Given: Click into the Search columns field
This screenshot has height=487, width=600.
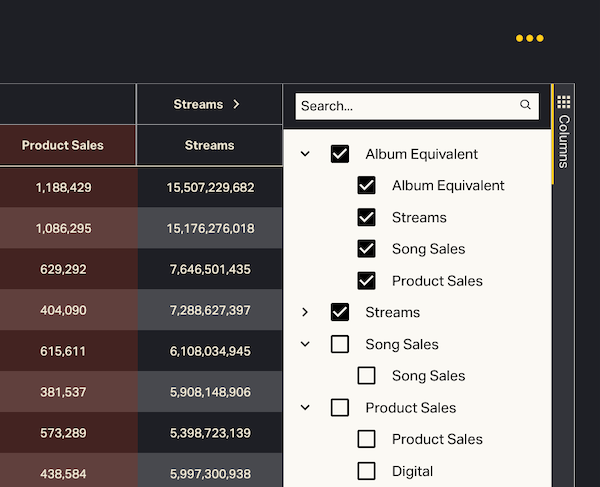Looking at the screenshot, I should [405, 106].
